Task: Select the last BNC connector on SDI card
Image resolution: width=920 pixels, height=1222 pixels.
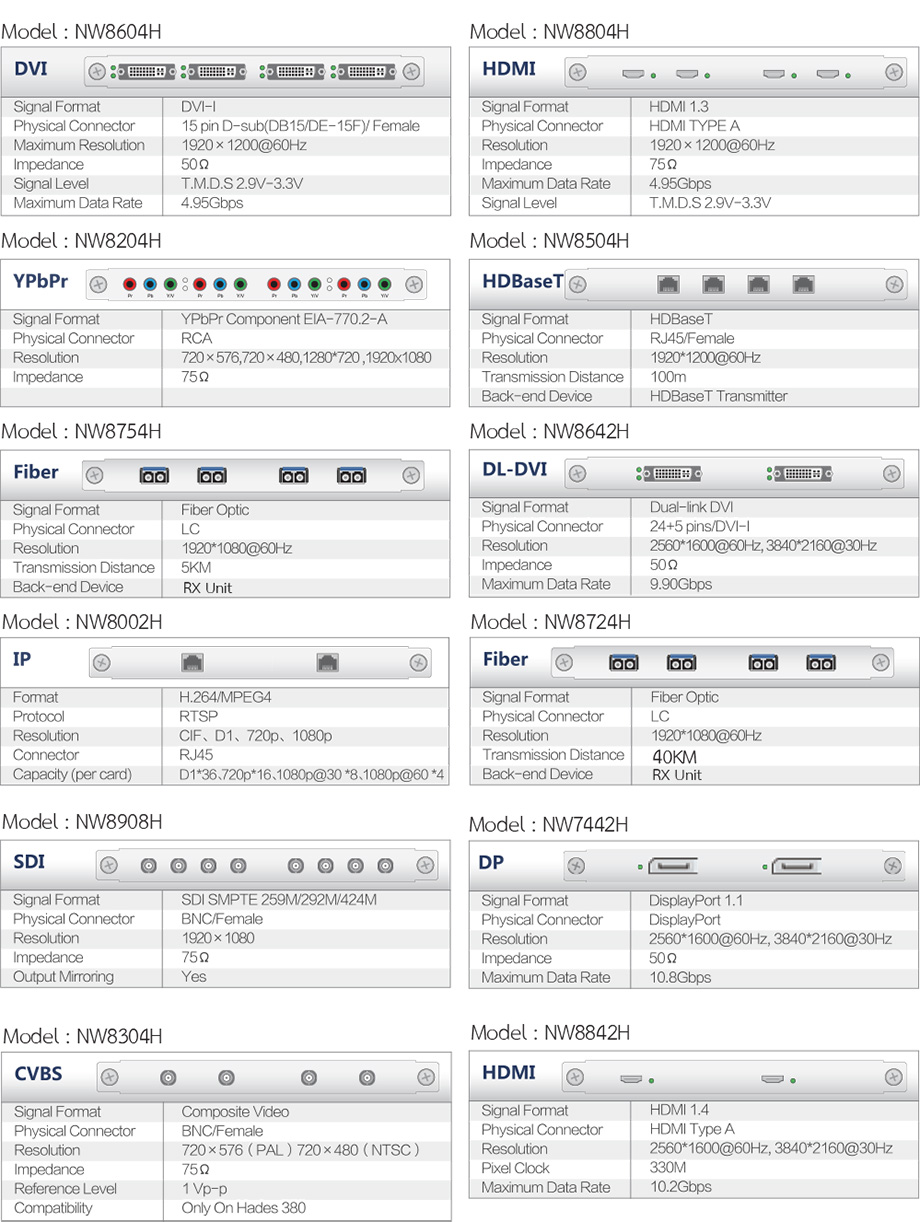Action: pyautogui.click(x=385, y=866)
